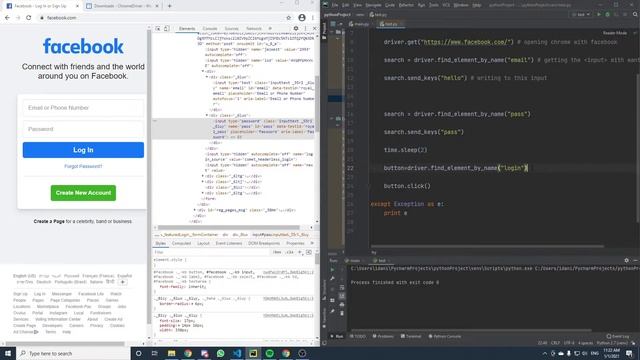This screenshot has width=640, height=360.
Task: Reload the Facebook page
Action: (x=29, y=18)
